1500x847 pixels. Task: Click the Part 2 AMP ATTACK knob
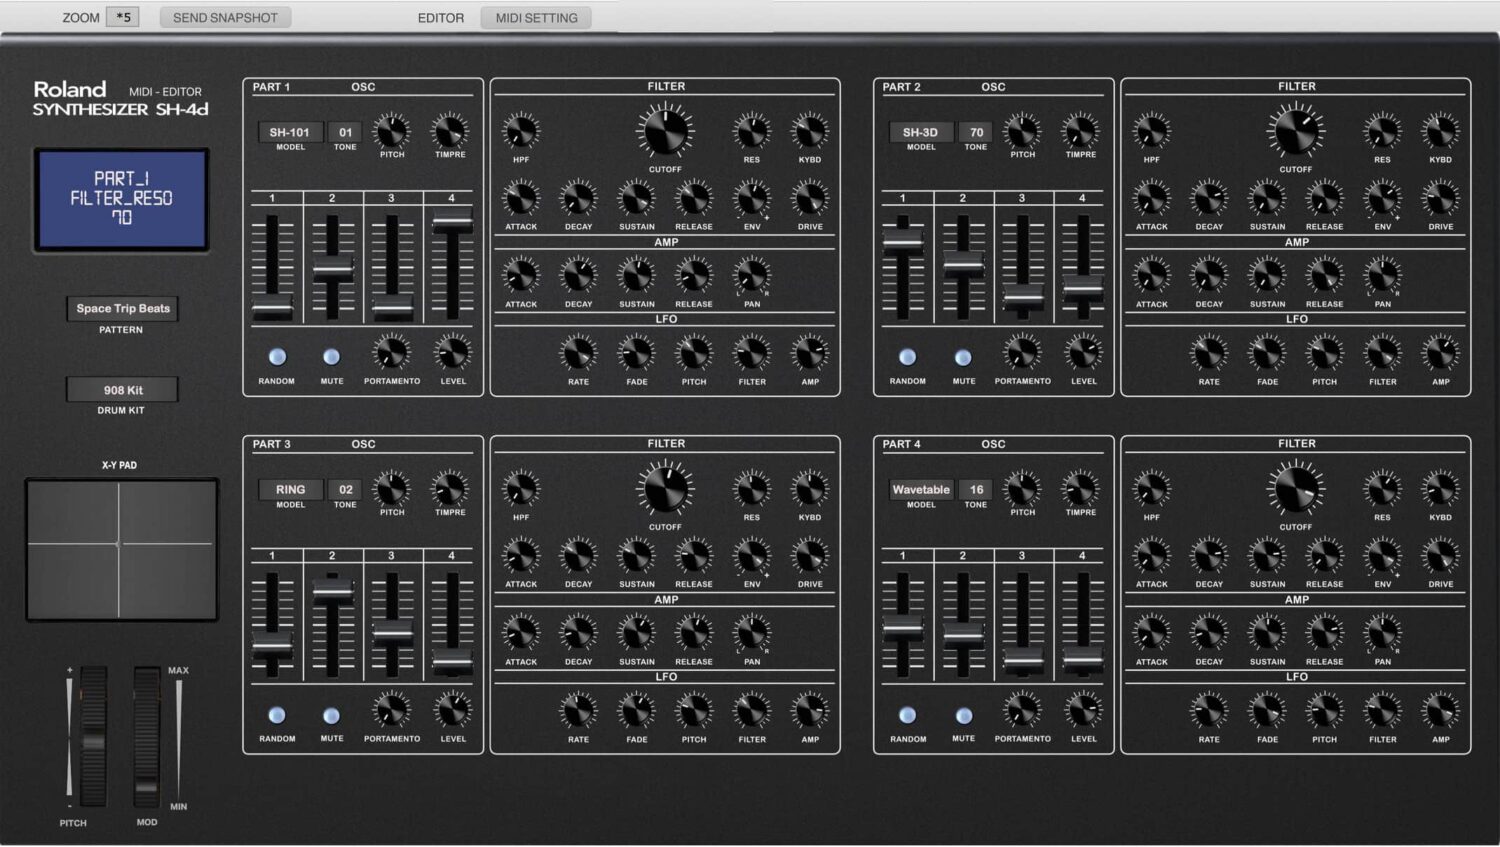1152,275
